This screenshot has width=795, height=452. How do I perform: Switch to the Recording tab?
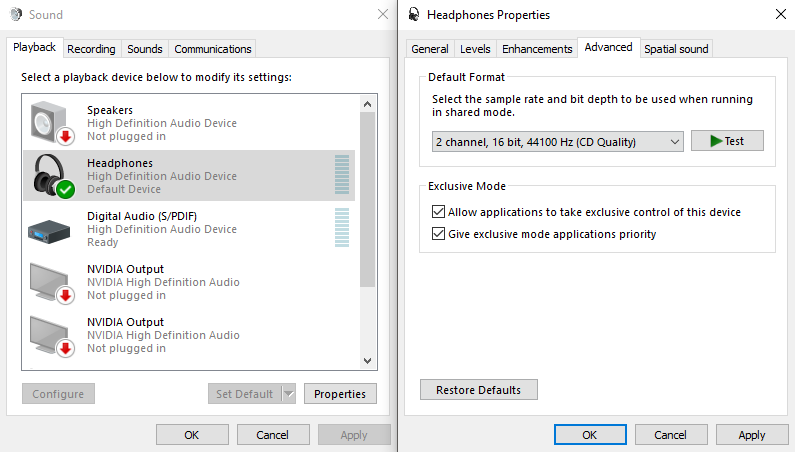point(91,49)
